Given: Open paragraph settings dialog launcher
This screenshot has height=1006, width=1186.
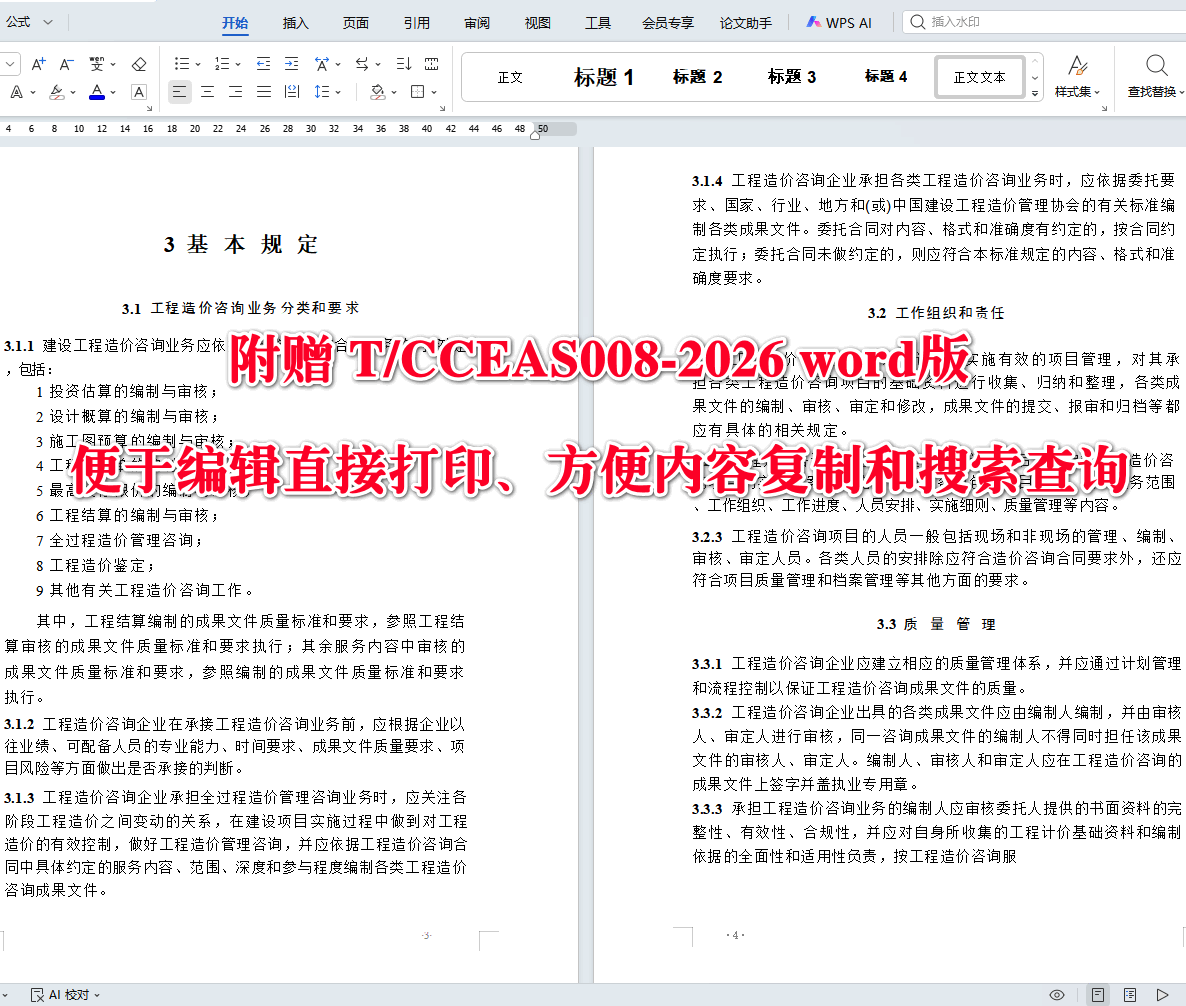Looking at the screenshot, I should 442,108.
